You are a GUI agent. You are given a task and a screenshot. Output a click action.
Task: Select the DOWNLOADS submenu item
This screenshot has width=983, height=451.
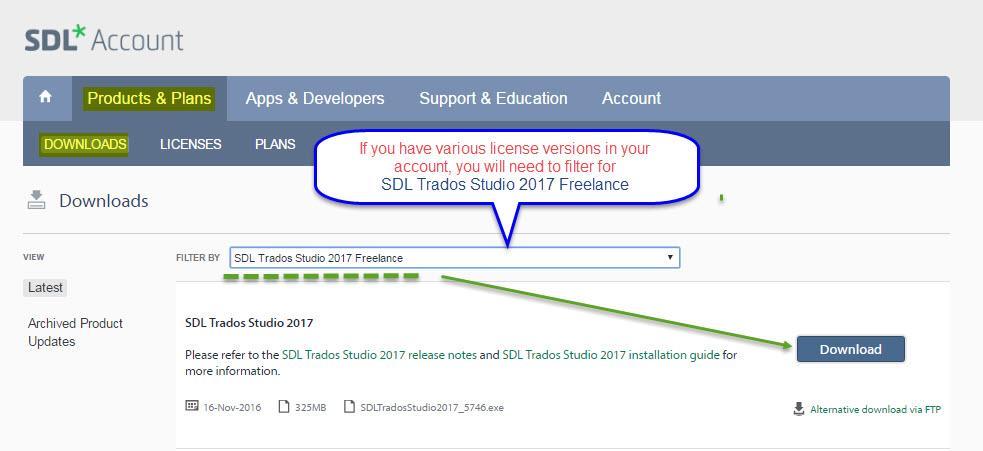point(85,144)
